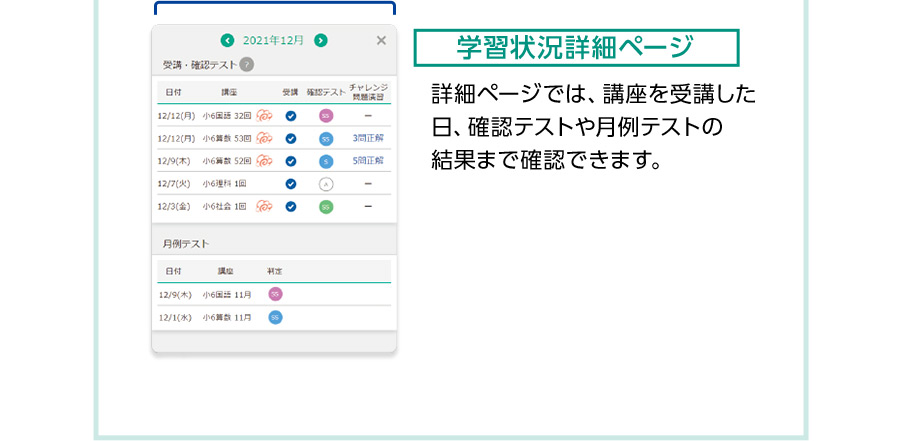Image resolution: width=900 pixels, height=441 pixels.
Task: Click the 12/3(金) date cell
Action: pos(174,206)
